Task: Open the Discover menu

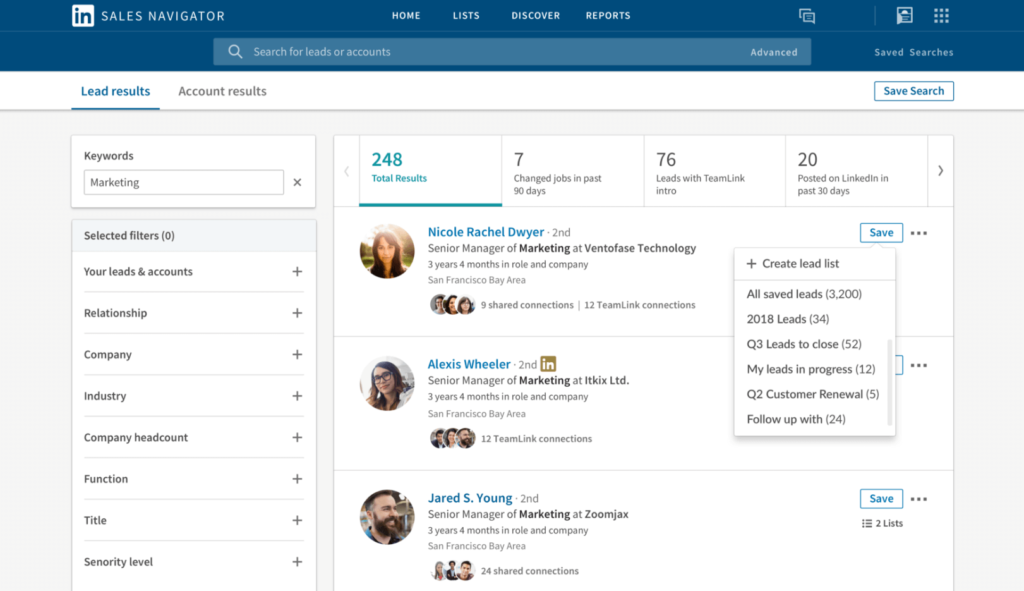Action: pyautogui.click(x=536, y=16)
